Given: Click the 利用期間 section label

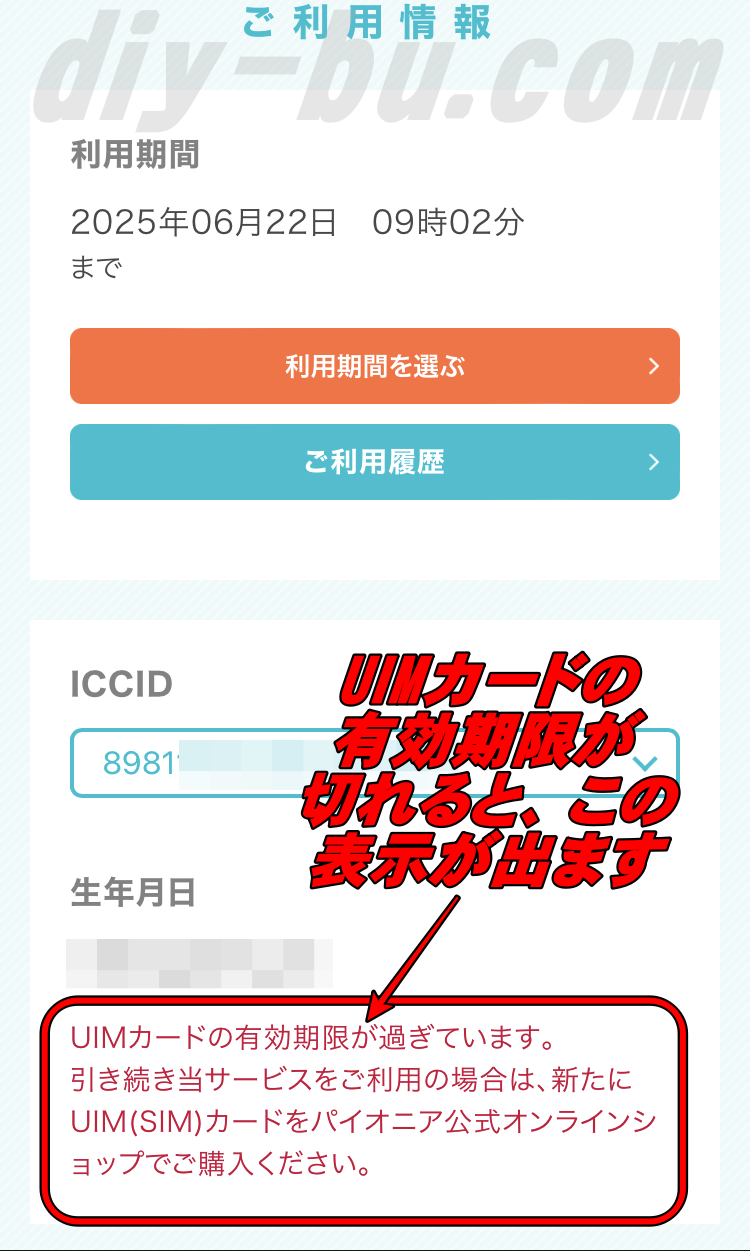Looking at the screenshot, I should [135, 155].
